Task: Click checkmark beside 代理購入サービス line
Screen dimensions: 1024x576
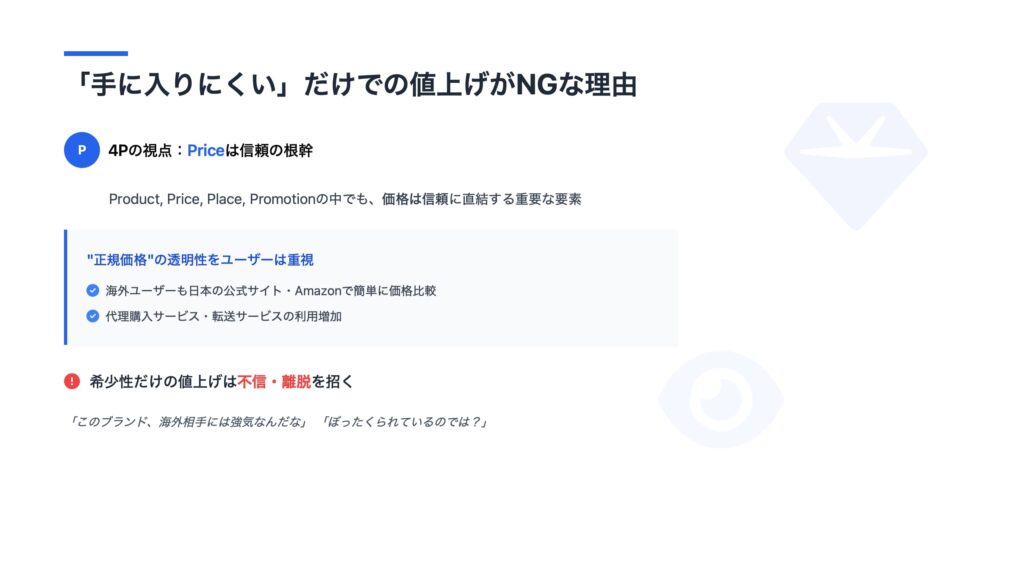Action: (x=93, y=316)
